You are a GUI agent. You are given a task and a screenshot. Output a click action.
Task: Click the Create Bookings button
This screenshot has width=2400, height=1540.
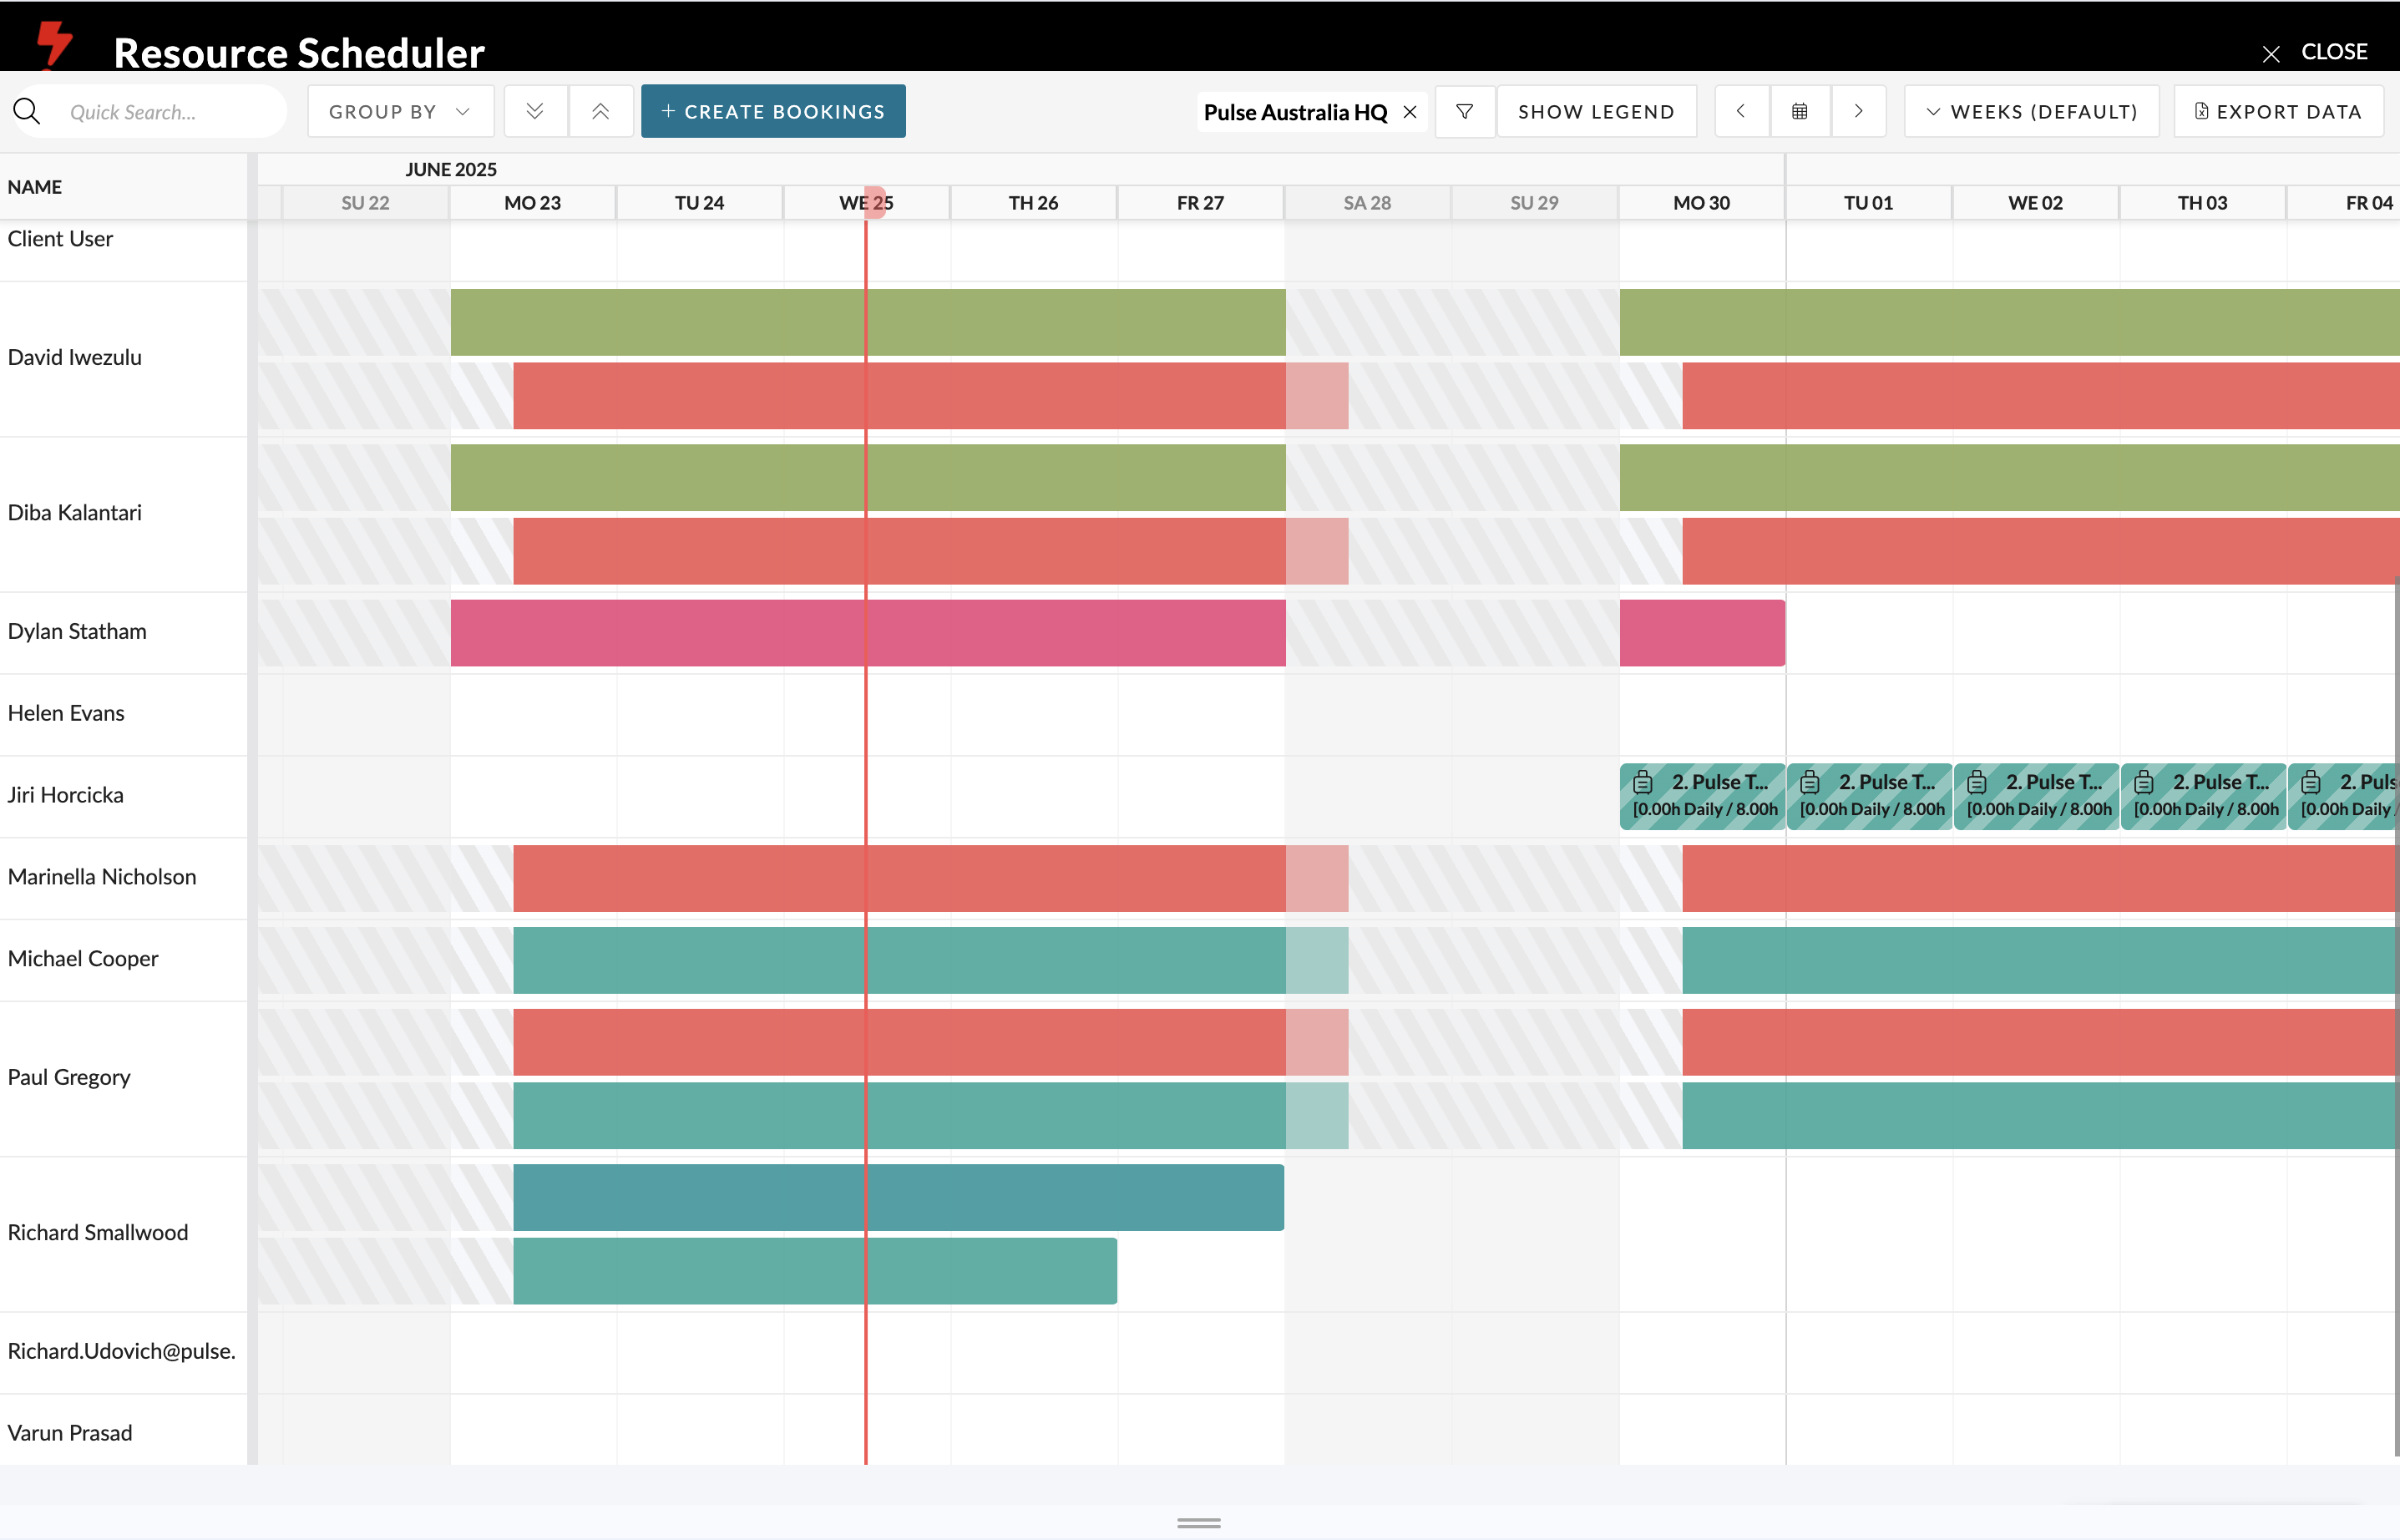coord(773,111)
